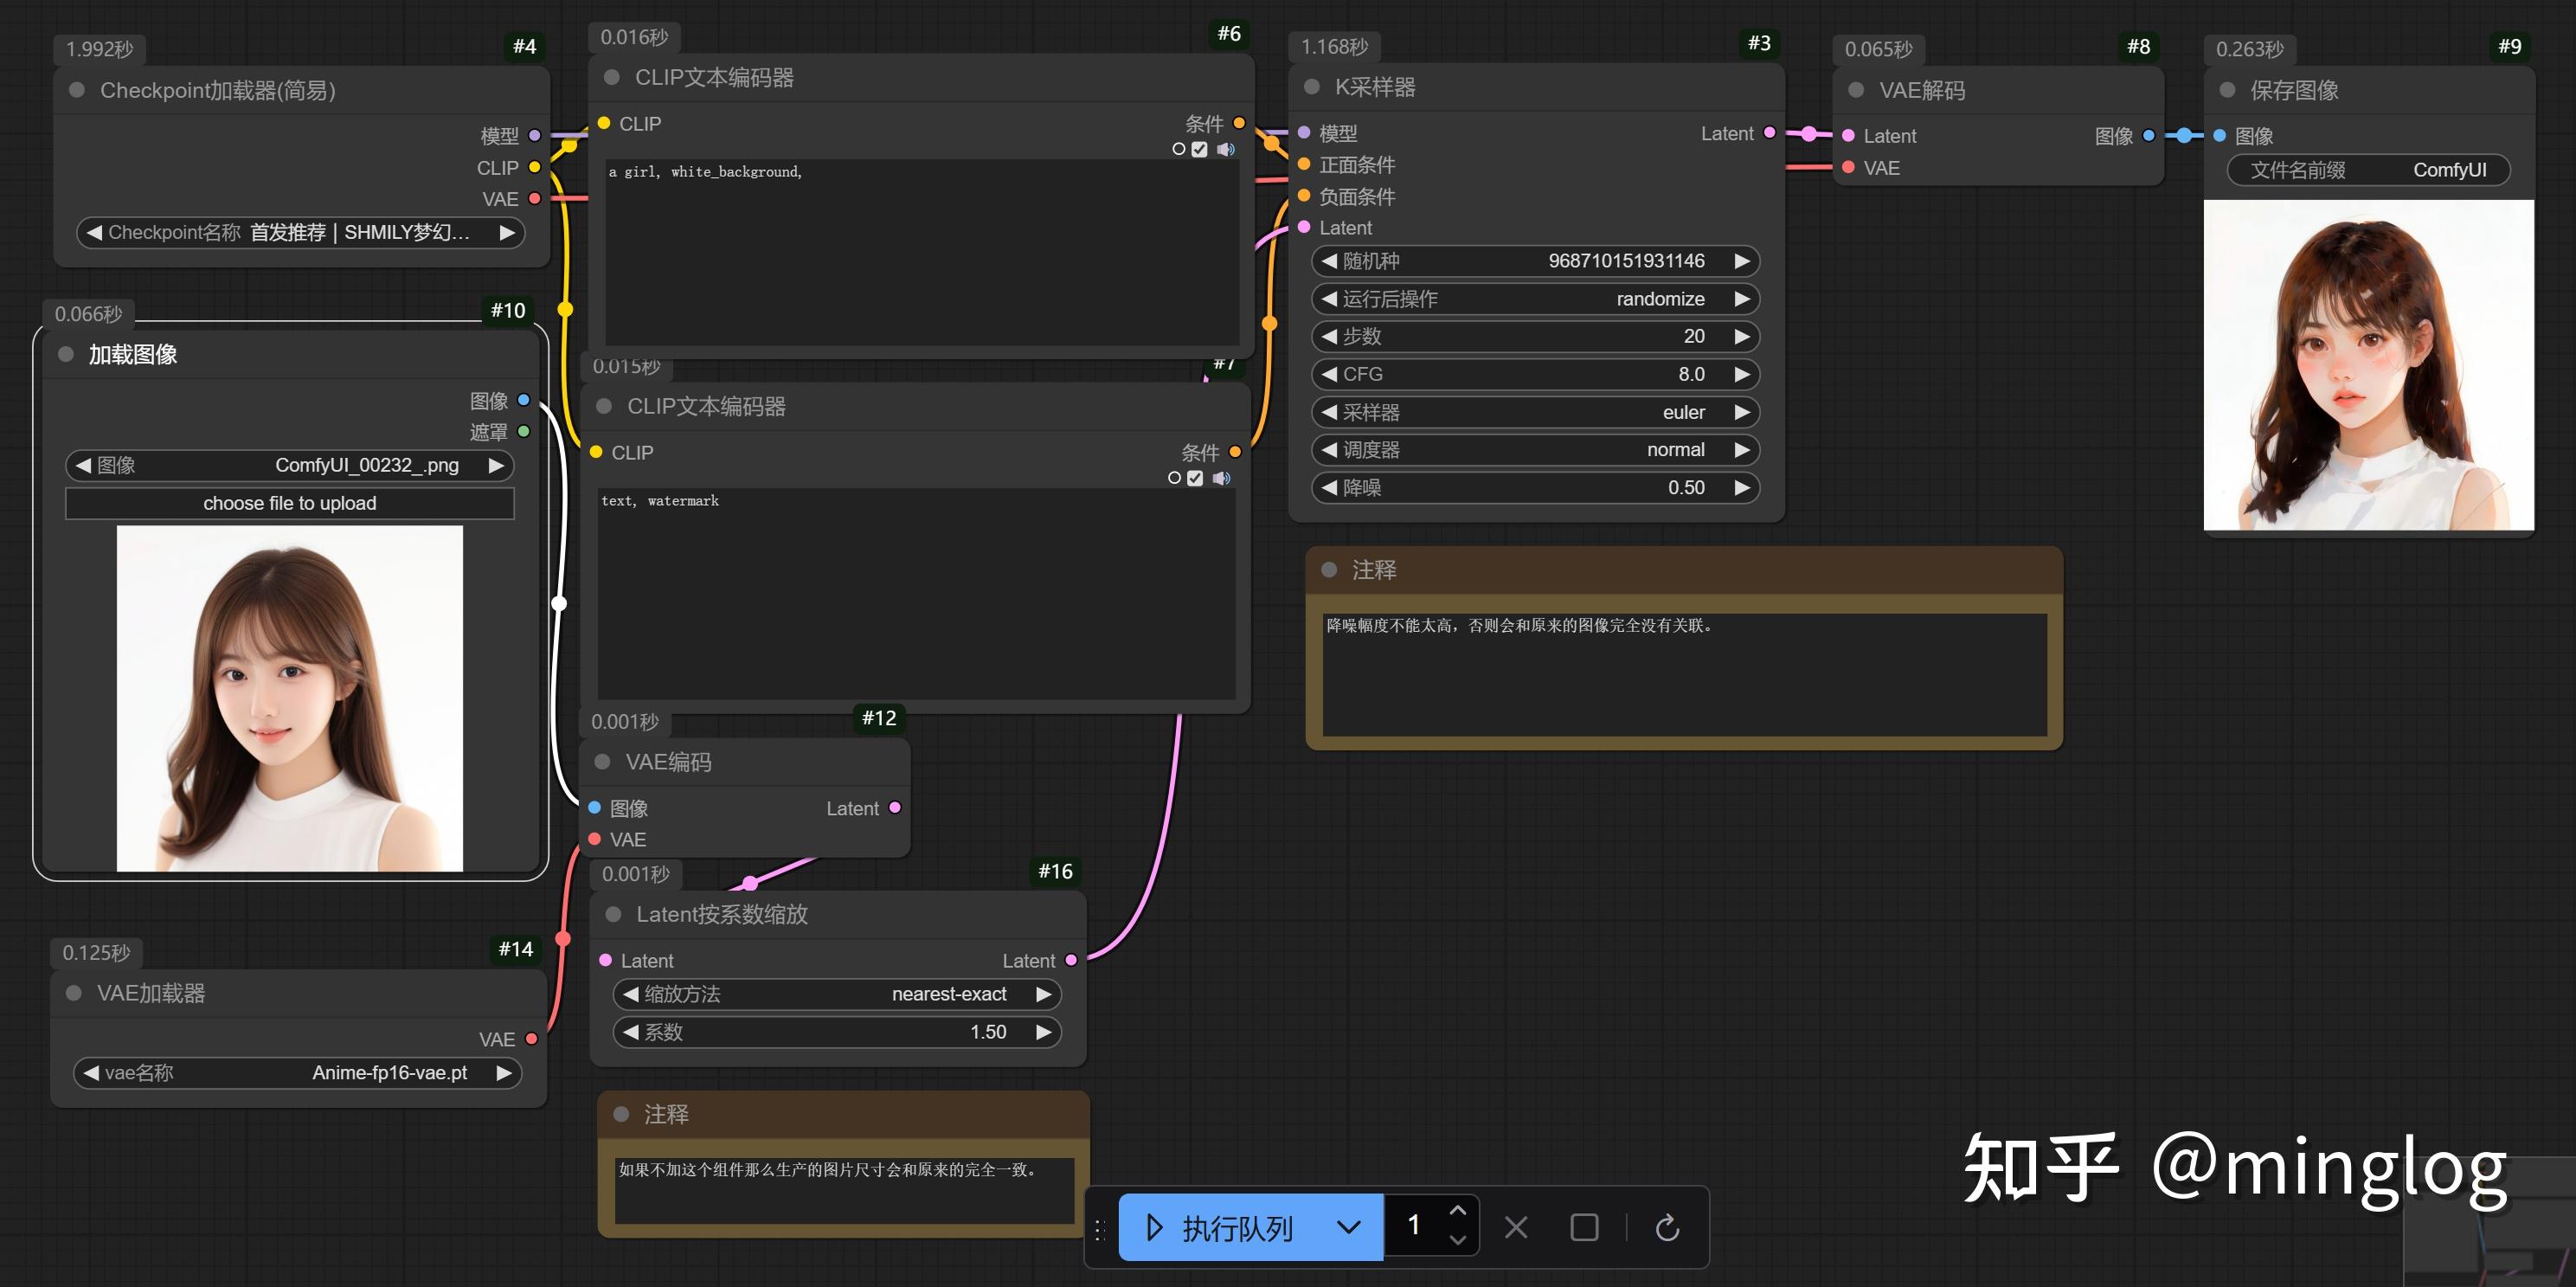Screen dimensions: 2576x1287
Task: Click the saved output image preview
Action: (x=2368, y=365)
